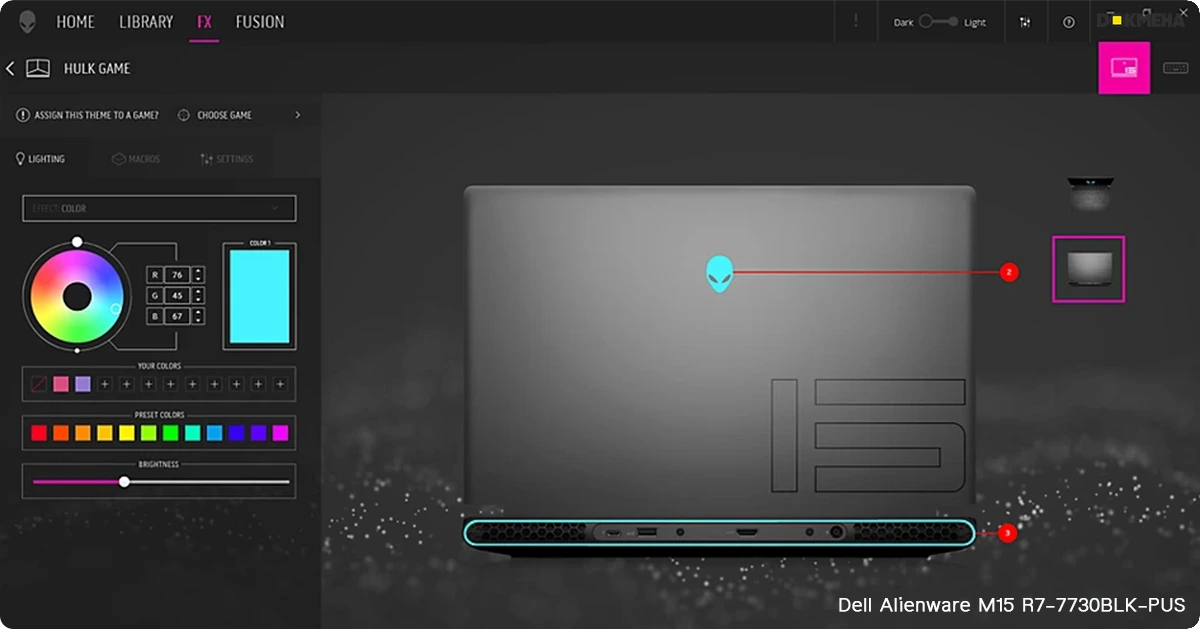Screen dimensions: 1200x629
Task: Select the dark blue preset color
Action: [x=237, y=433]
